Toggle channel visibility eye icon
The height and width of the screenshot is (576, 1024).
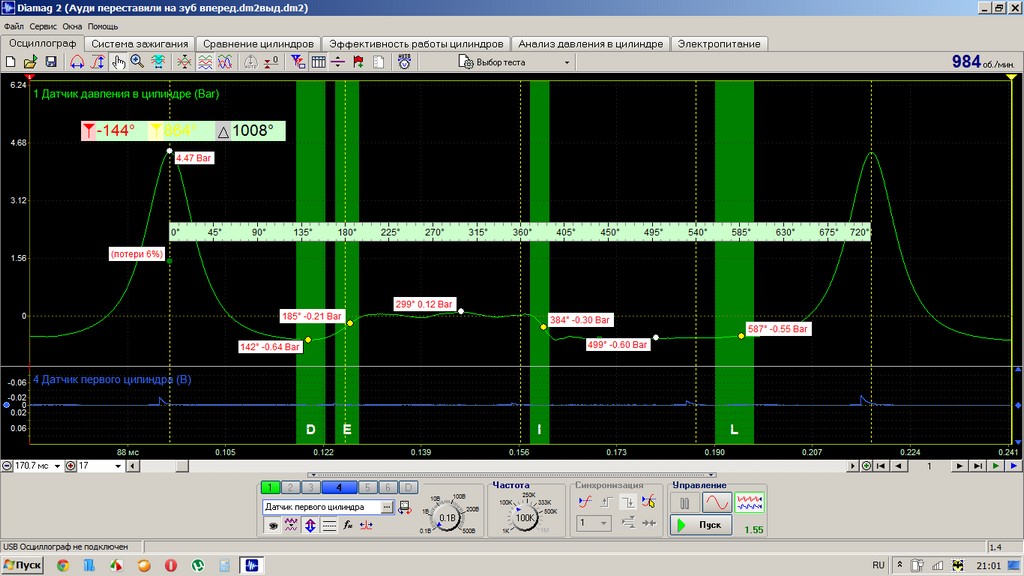tap(272, 525)
